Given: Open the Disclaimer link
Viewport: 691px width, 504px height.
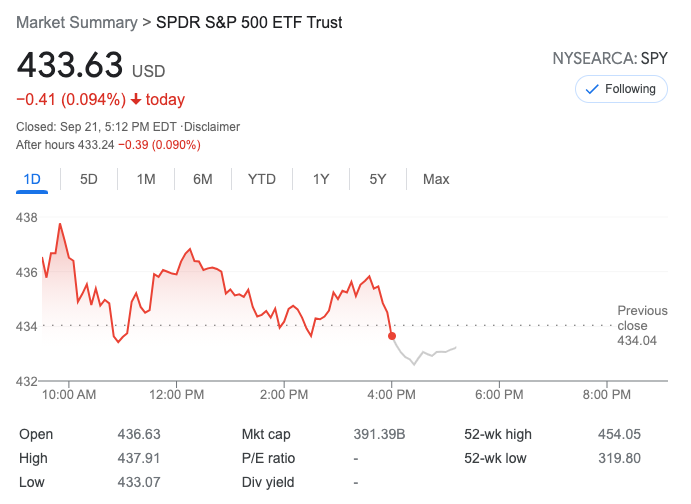Looking at the screenshot, I should pos(212,127).
